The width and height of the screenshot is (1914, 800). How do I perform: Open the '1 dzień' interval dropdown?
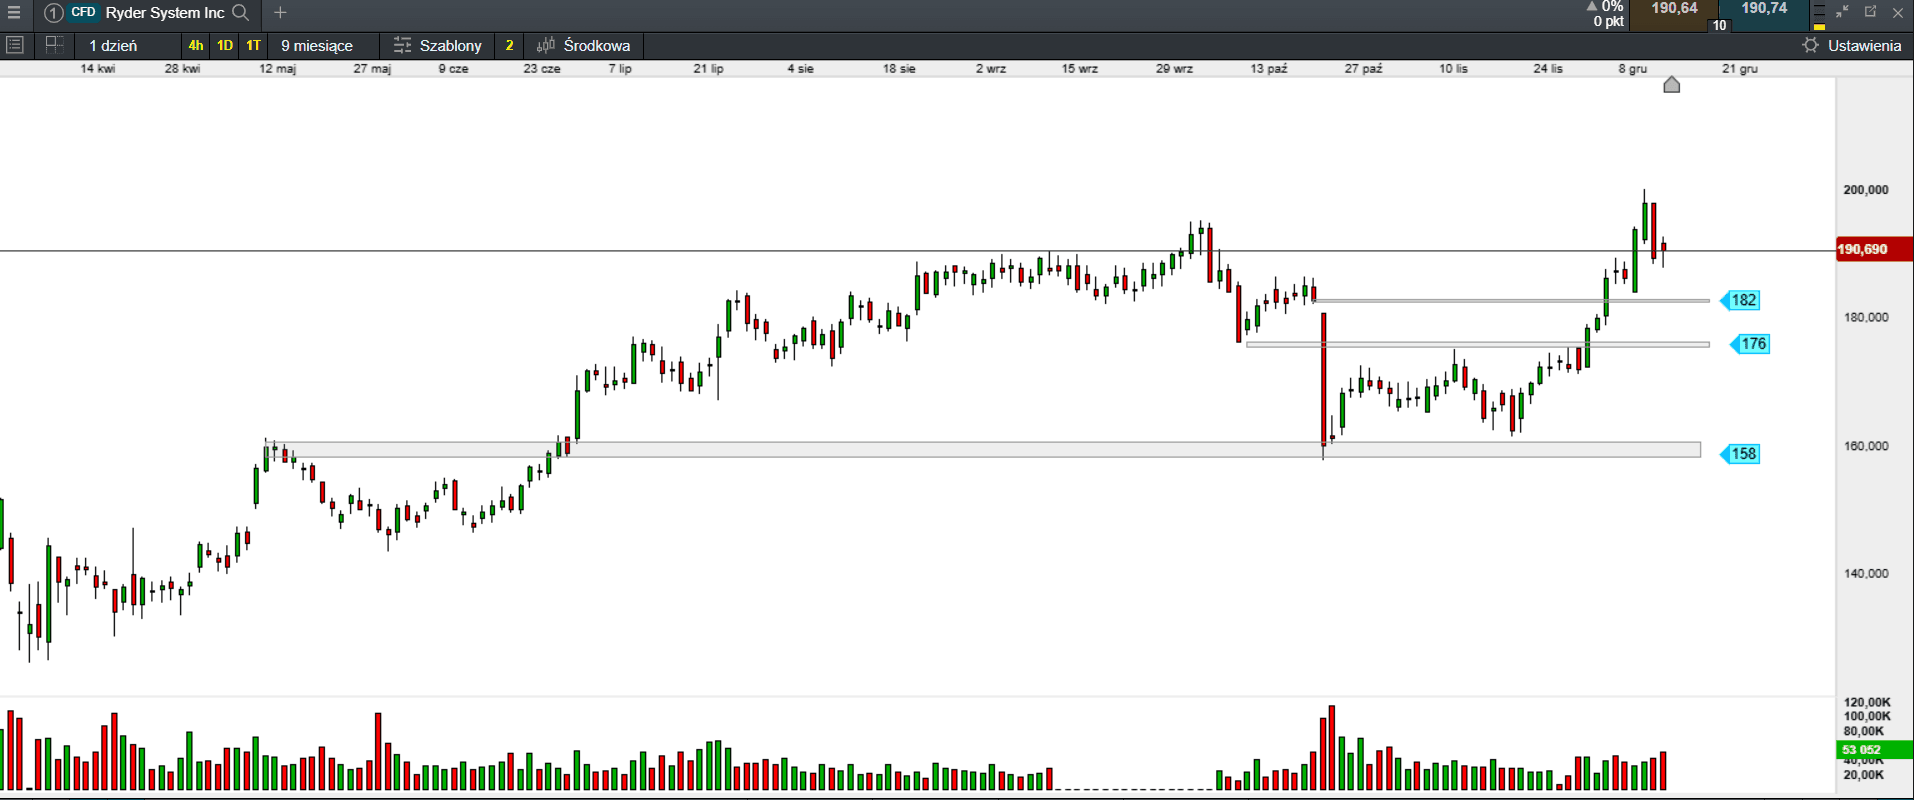click(x=113, y=45)
